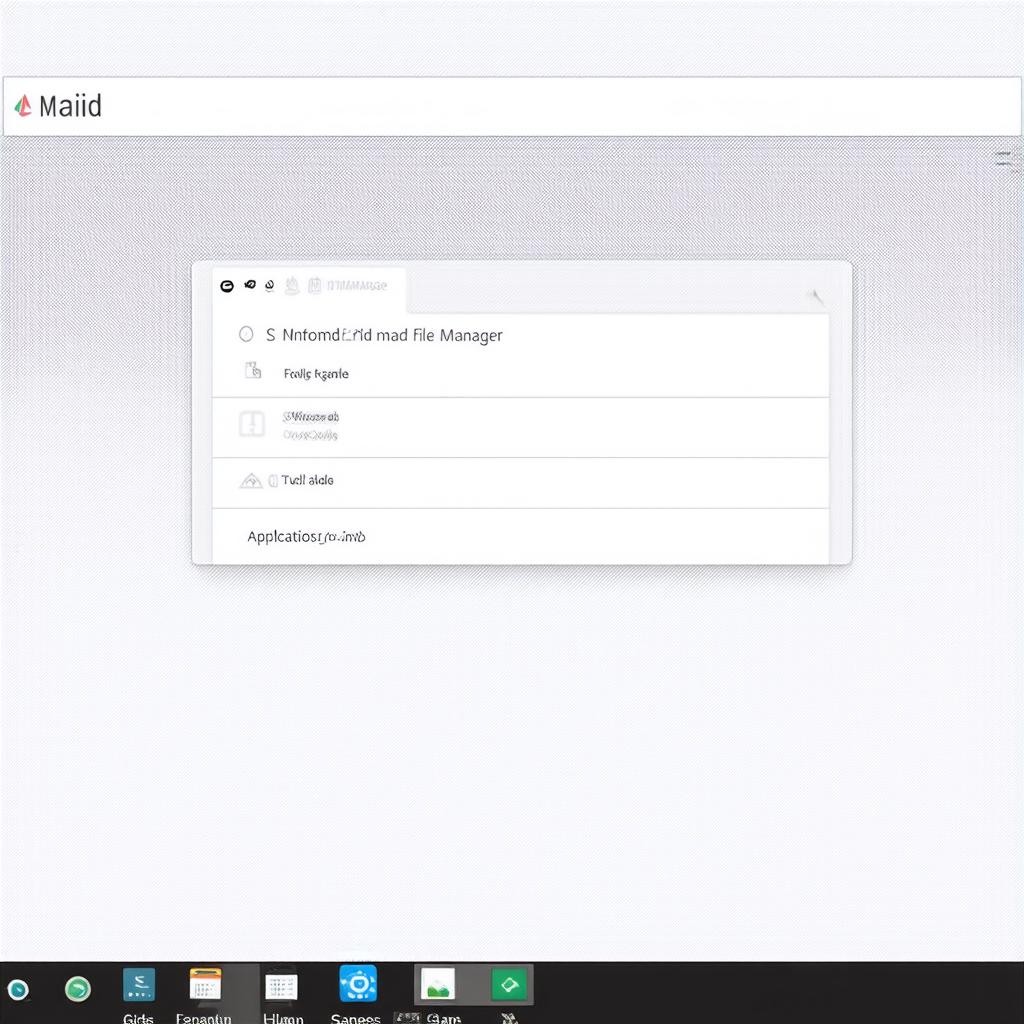Open the orange calendar app in taskbar
Image resolution: width=1024 pixels, height=1024 pixels.
click(205, 985)
